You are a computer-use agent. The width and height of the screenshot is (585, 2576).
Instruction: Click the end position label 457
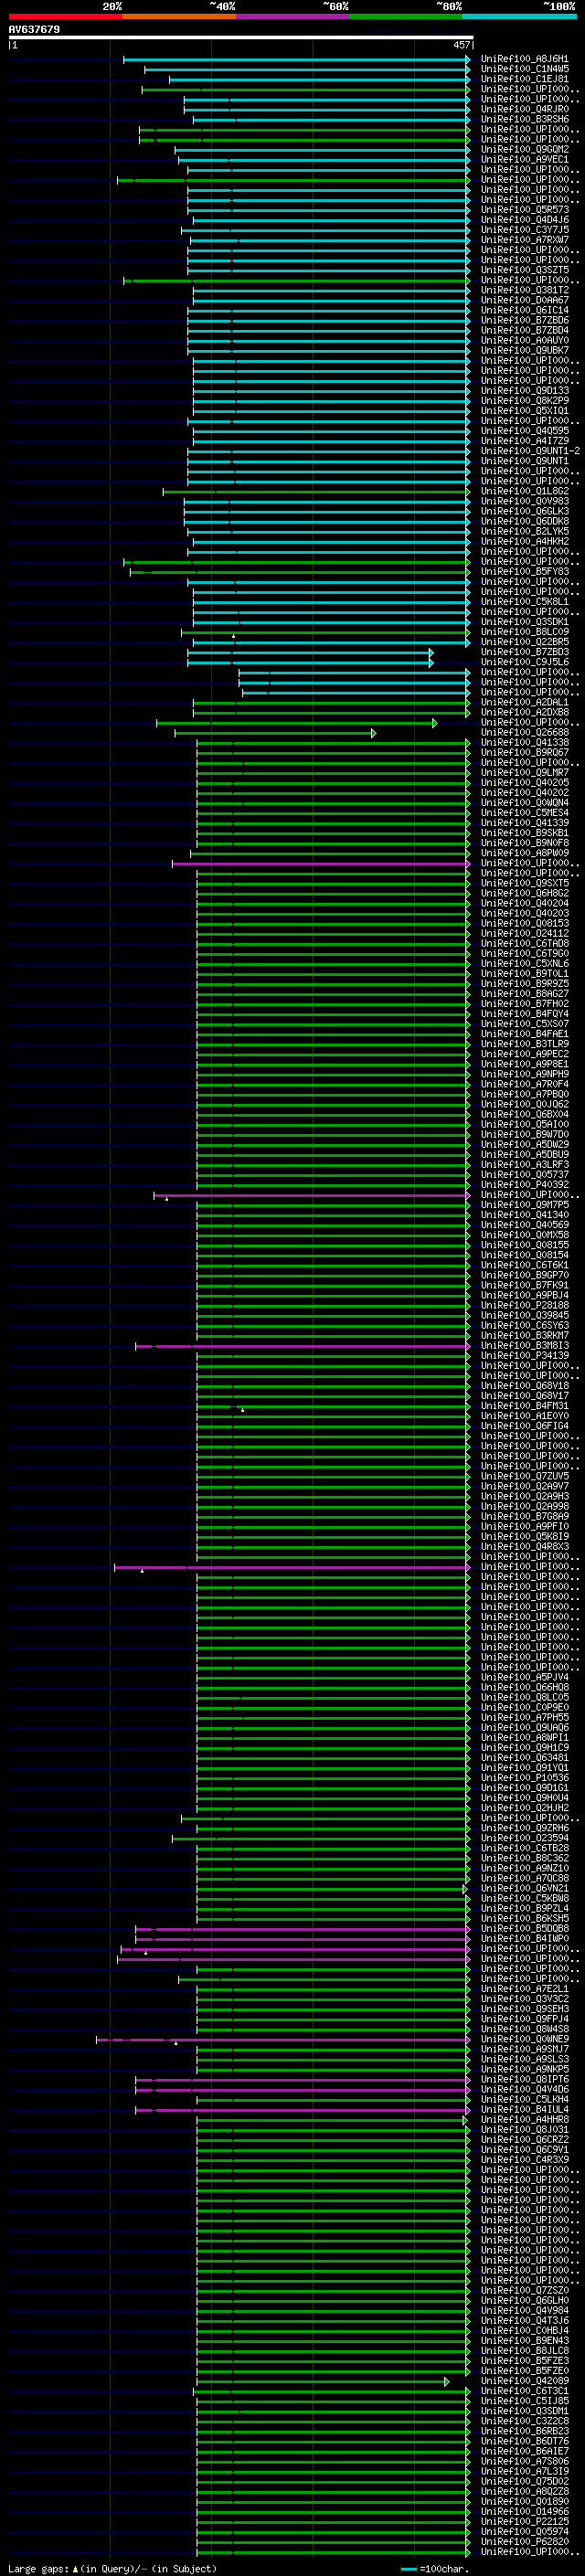461,45
